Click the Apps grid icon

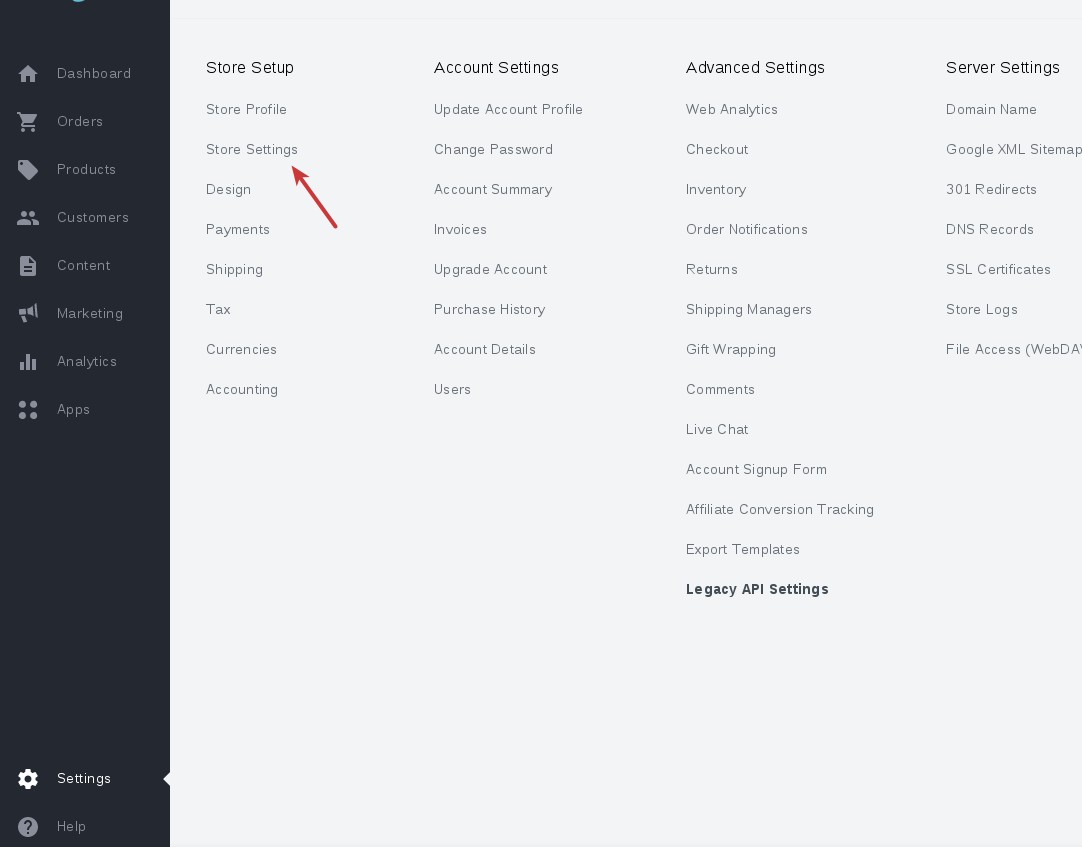pos(28,410)
